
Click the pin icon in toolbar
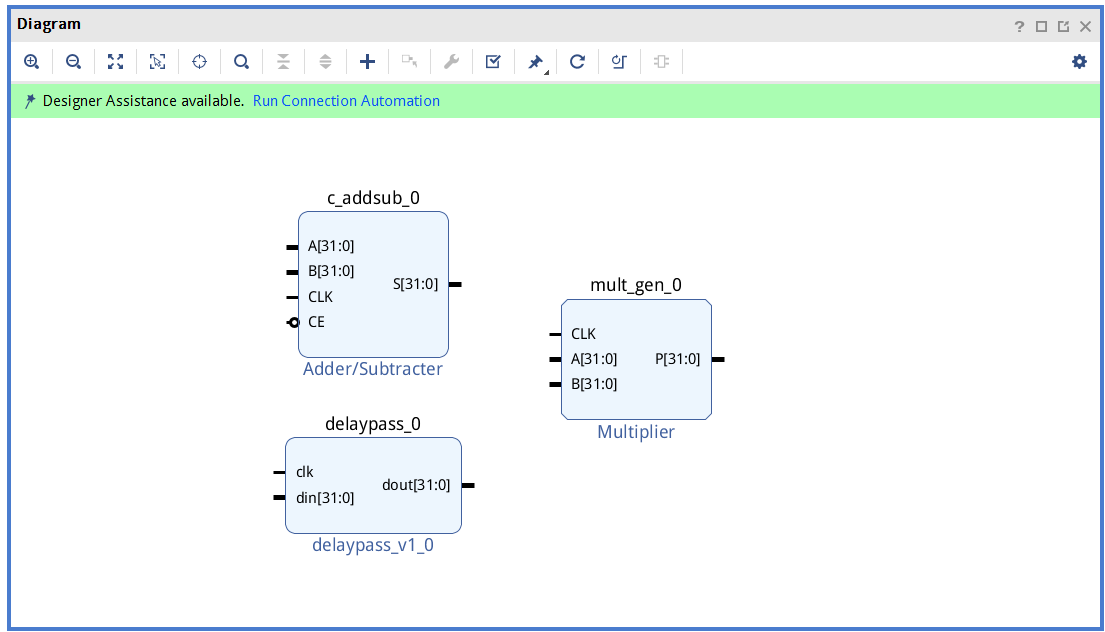[536, 62]
